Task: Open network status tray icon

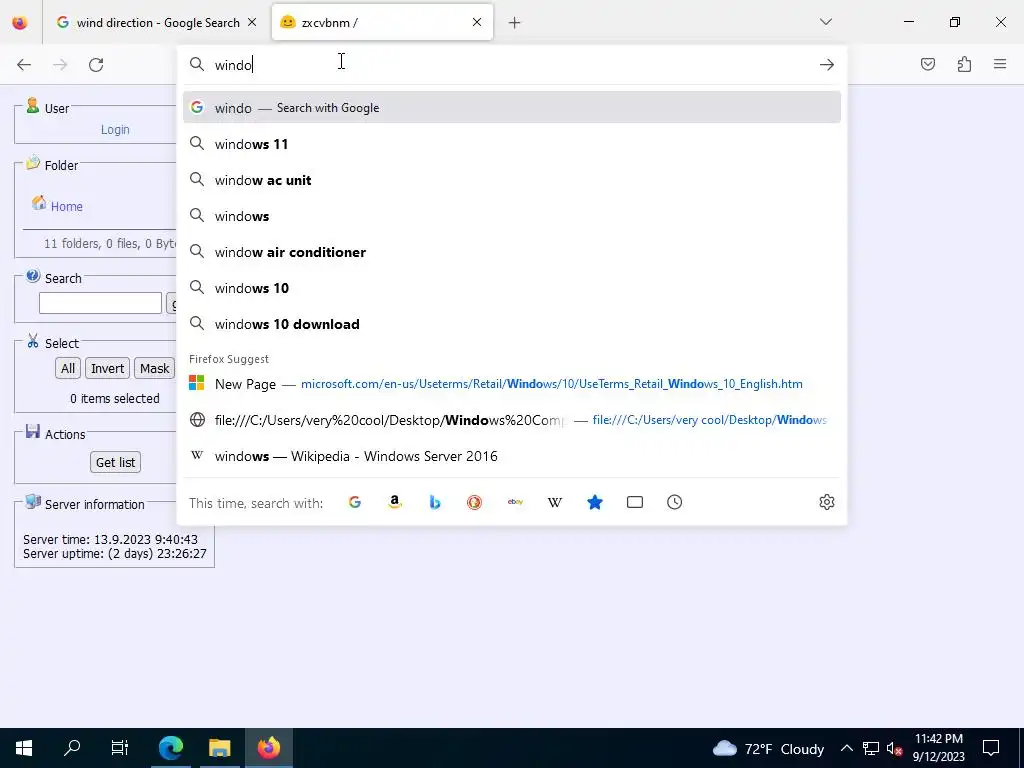Action: pos(871,748)
